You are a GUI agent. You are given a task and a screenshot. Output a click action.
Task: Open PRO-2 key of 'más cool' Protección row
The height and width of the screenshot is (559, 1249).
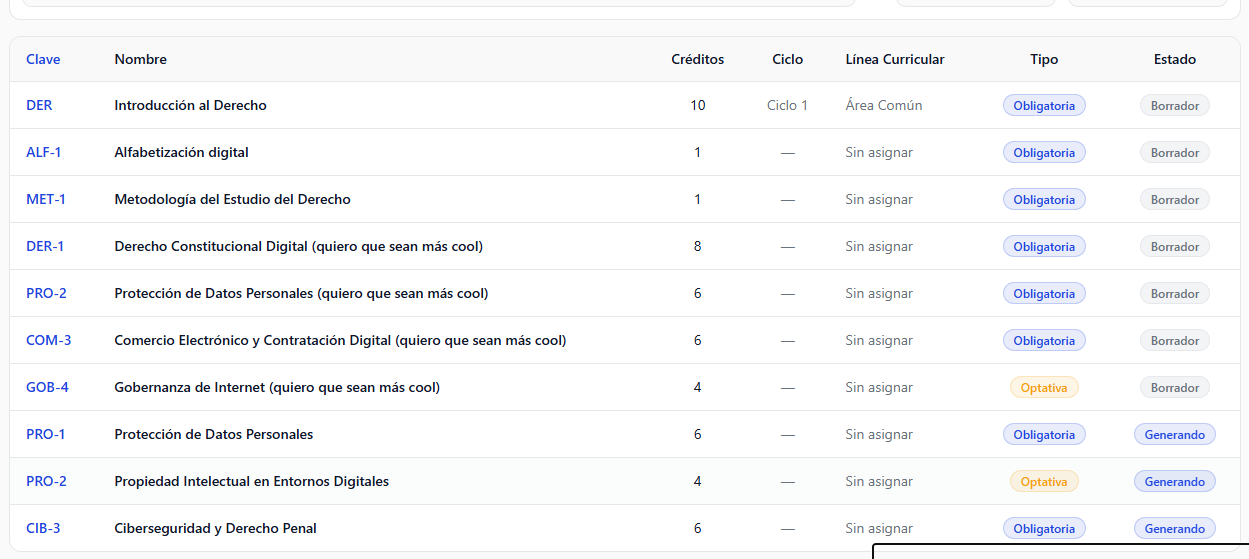click(x=46, y=293)
